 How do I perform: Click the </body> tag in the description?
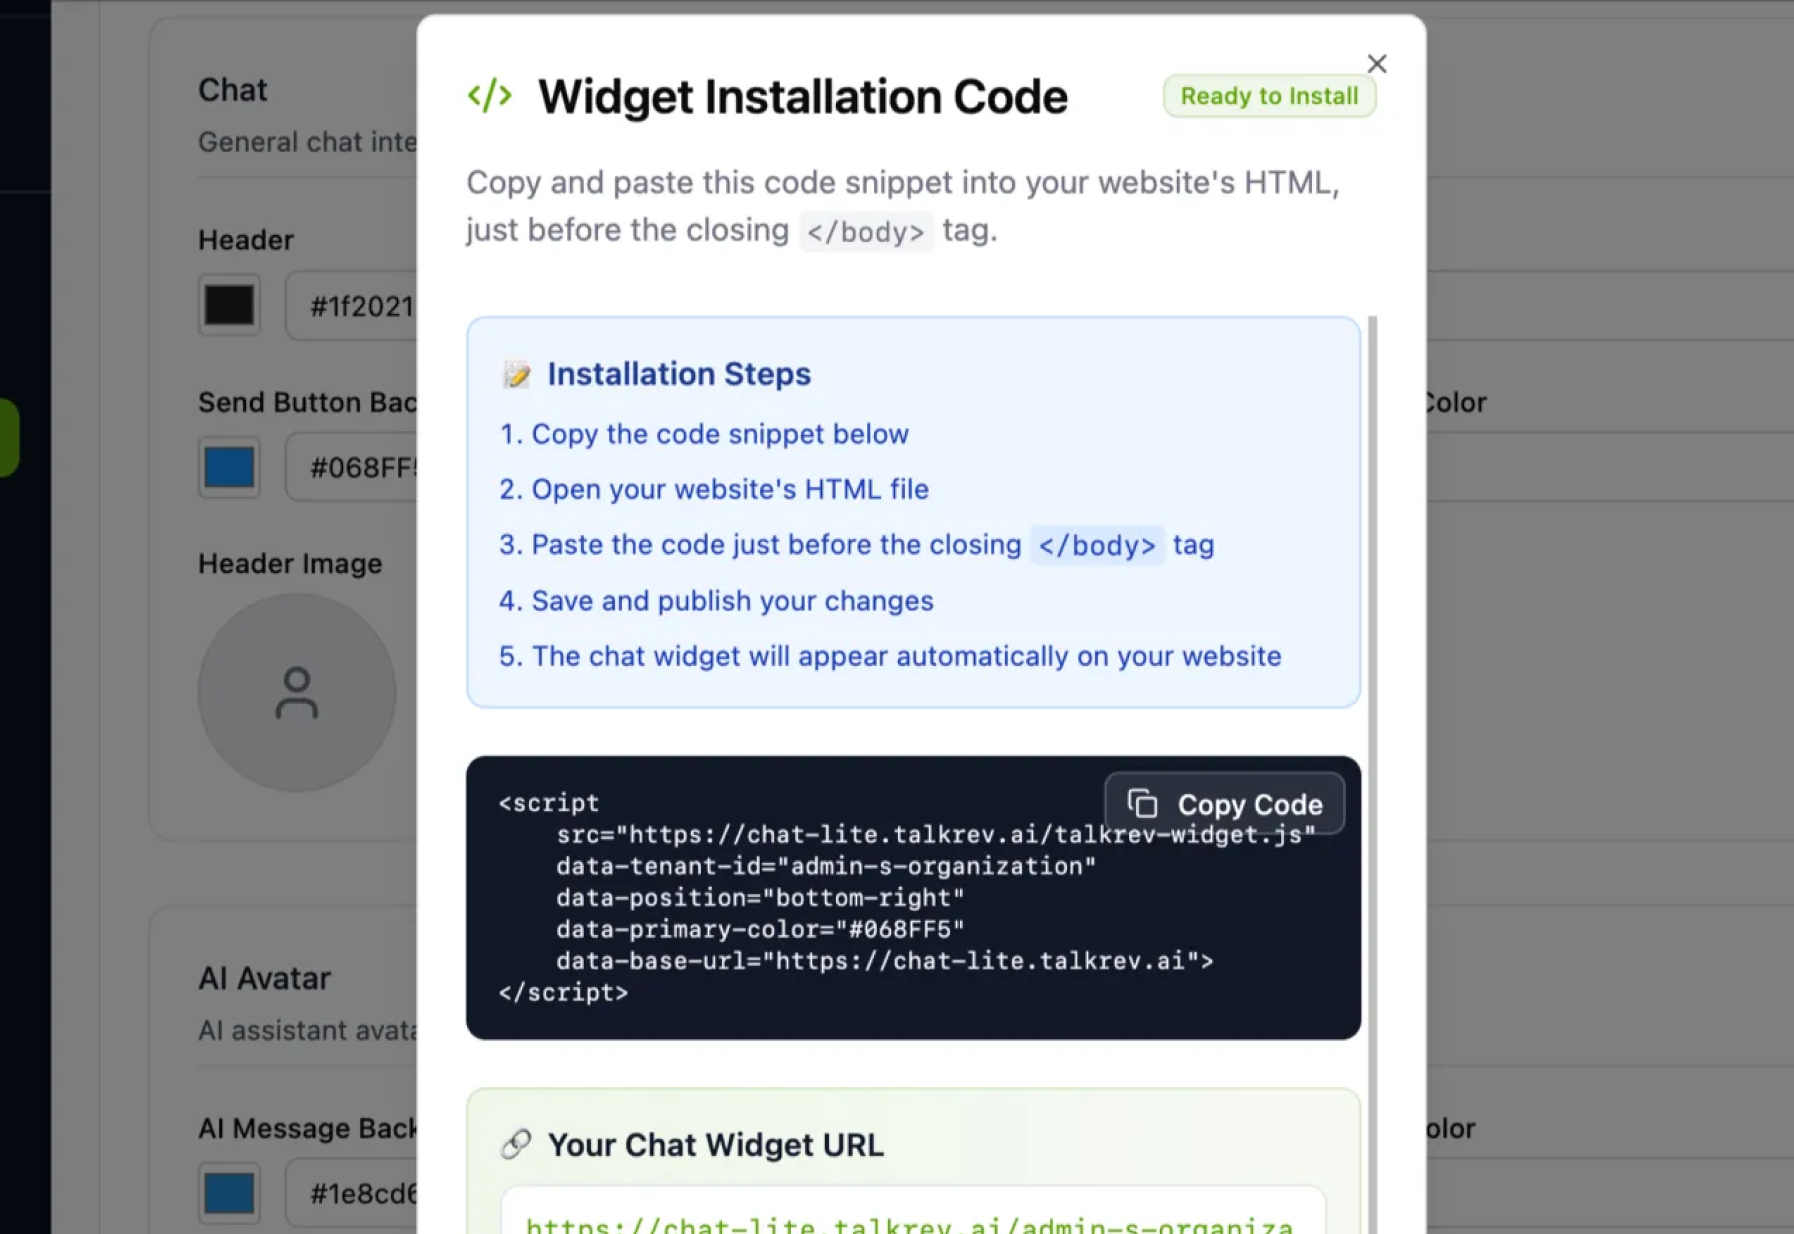866,232
